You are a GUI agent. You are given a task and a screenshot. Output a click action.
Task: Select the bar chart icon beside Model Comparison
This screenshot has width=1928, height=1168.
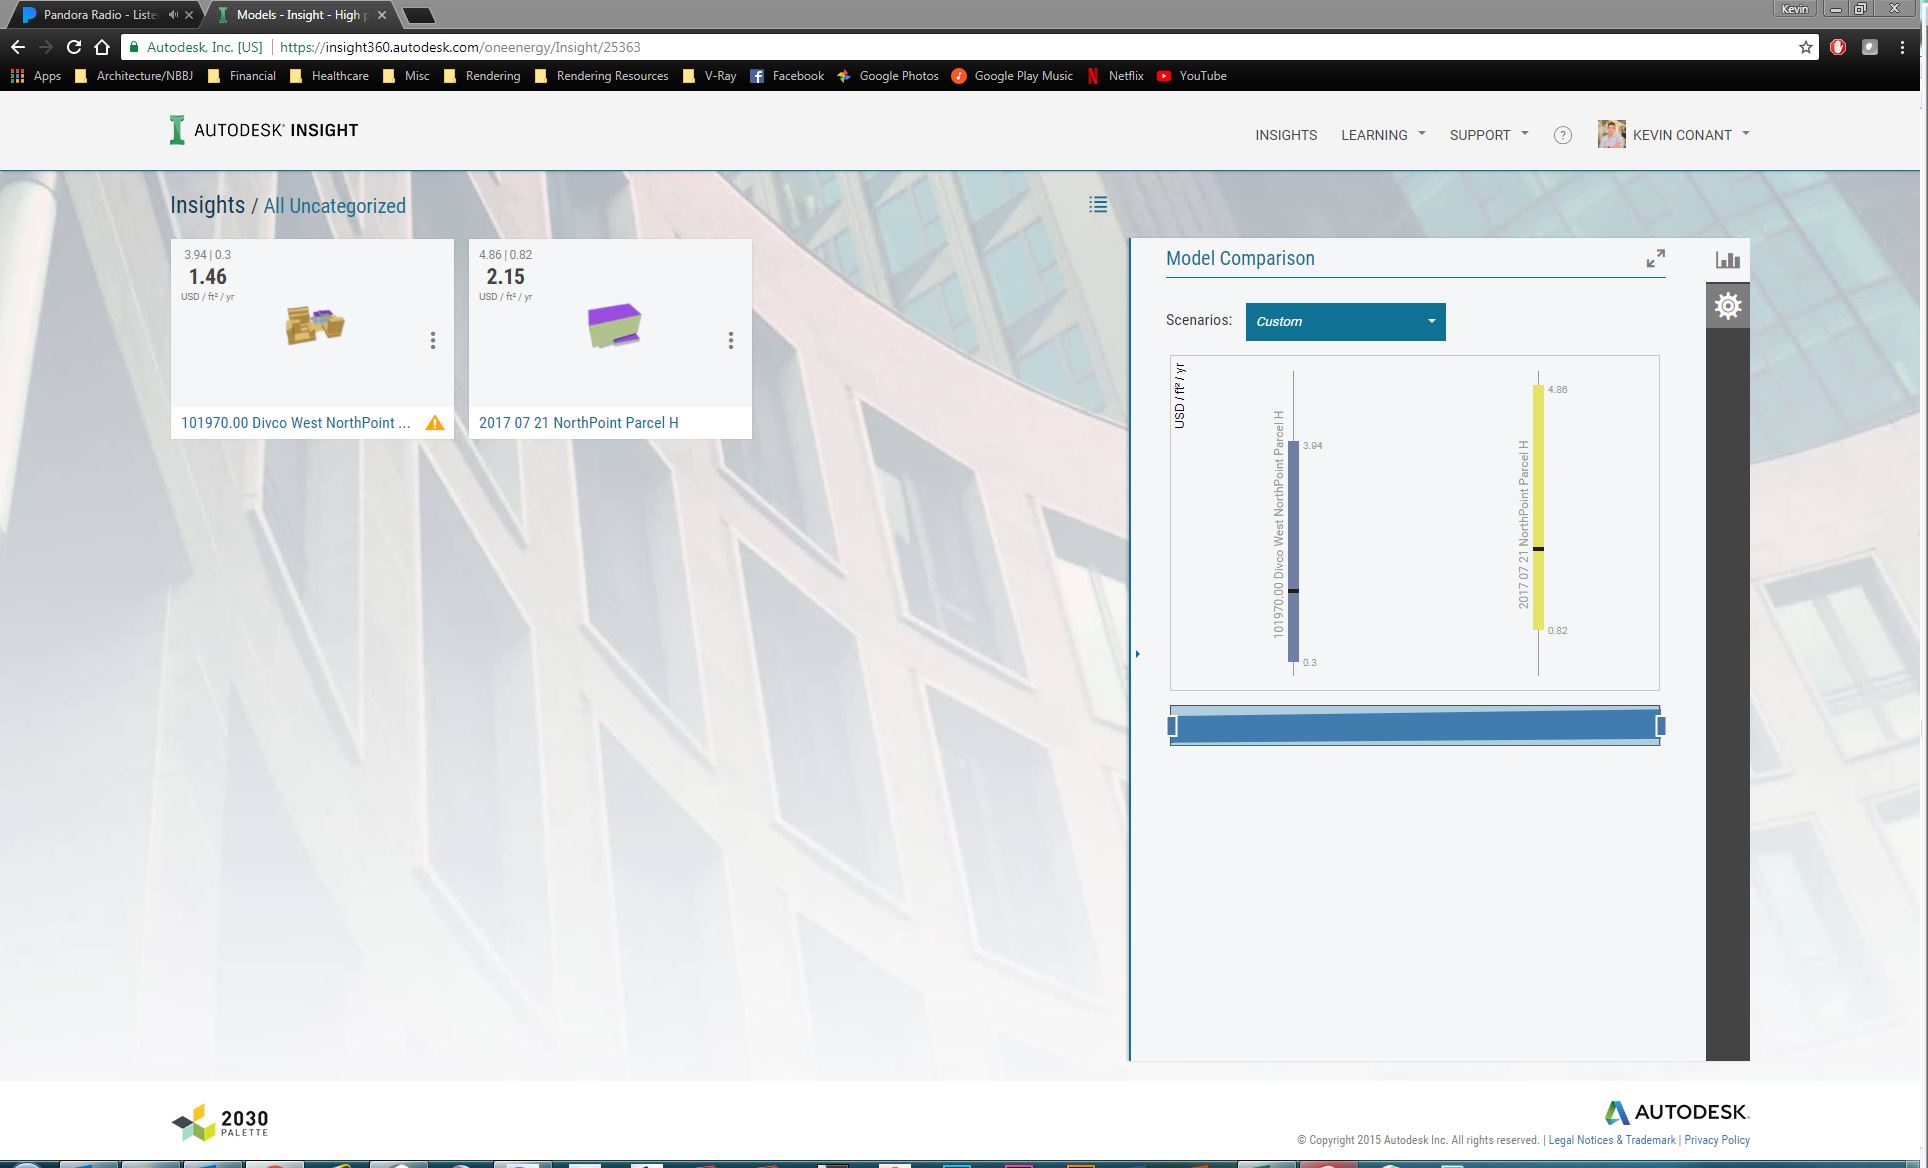click(x=1728, y=259)
